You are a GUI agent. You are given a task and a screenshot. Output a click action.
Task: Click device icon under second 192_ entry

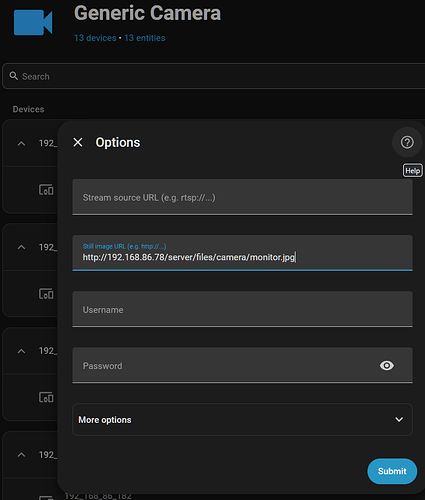click(46, 294)
